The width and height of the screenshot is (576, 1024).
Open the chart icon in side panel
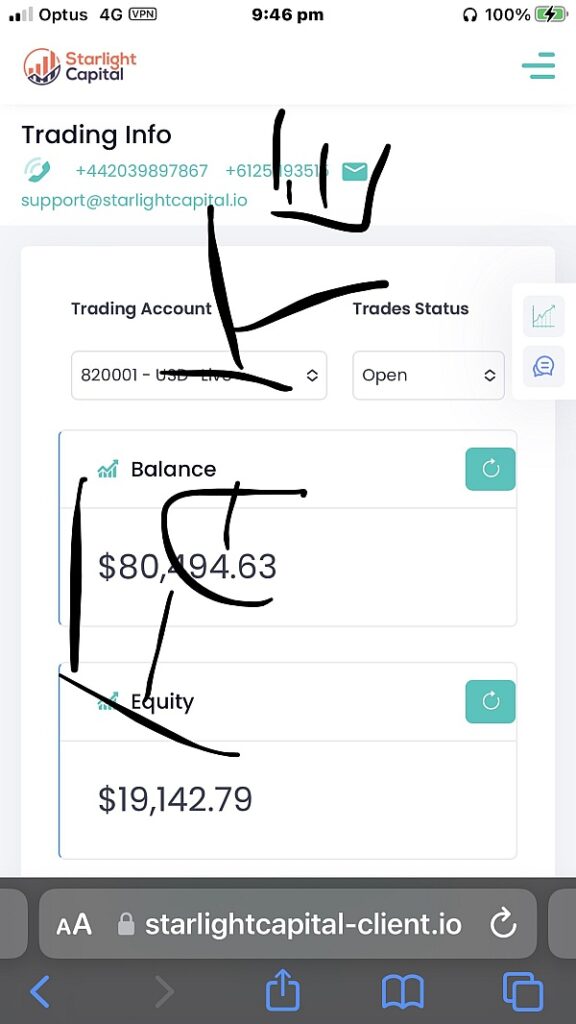[x=543, y=316]
